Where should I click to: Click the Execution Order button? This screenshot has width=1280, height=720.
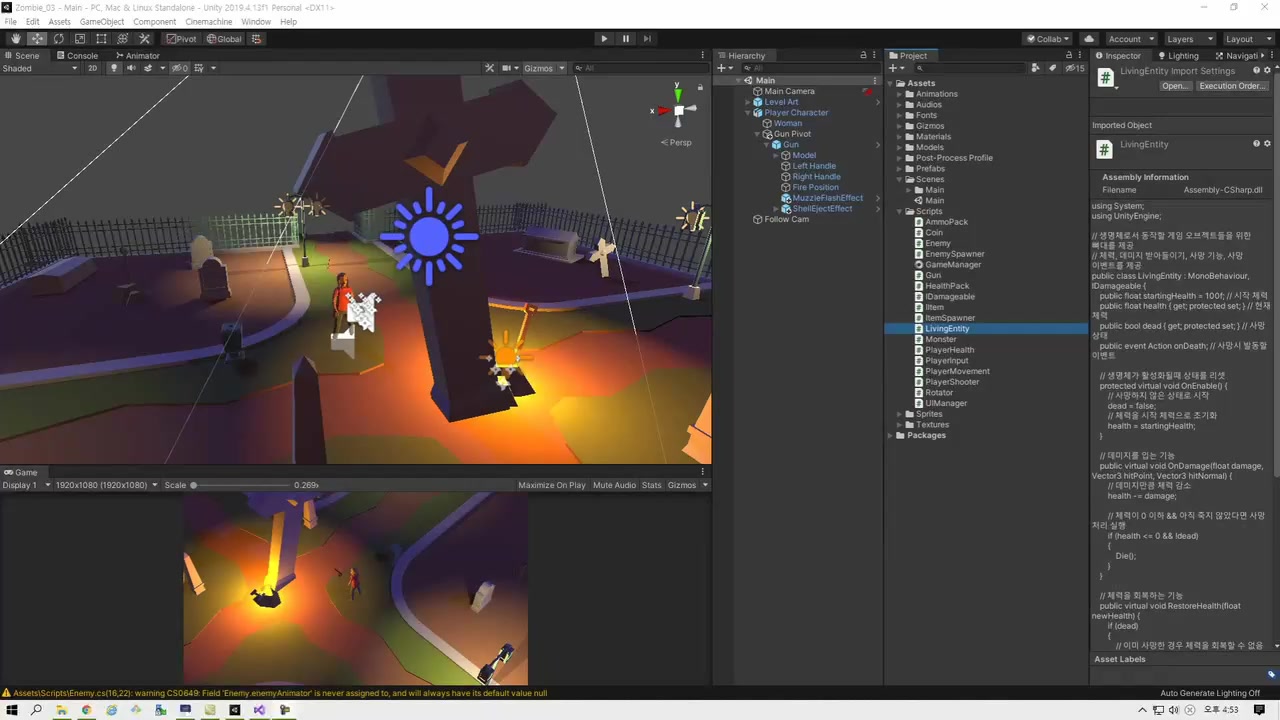1232,86
